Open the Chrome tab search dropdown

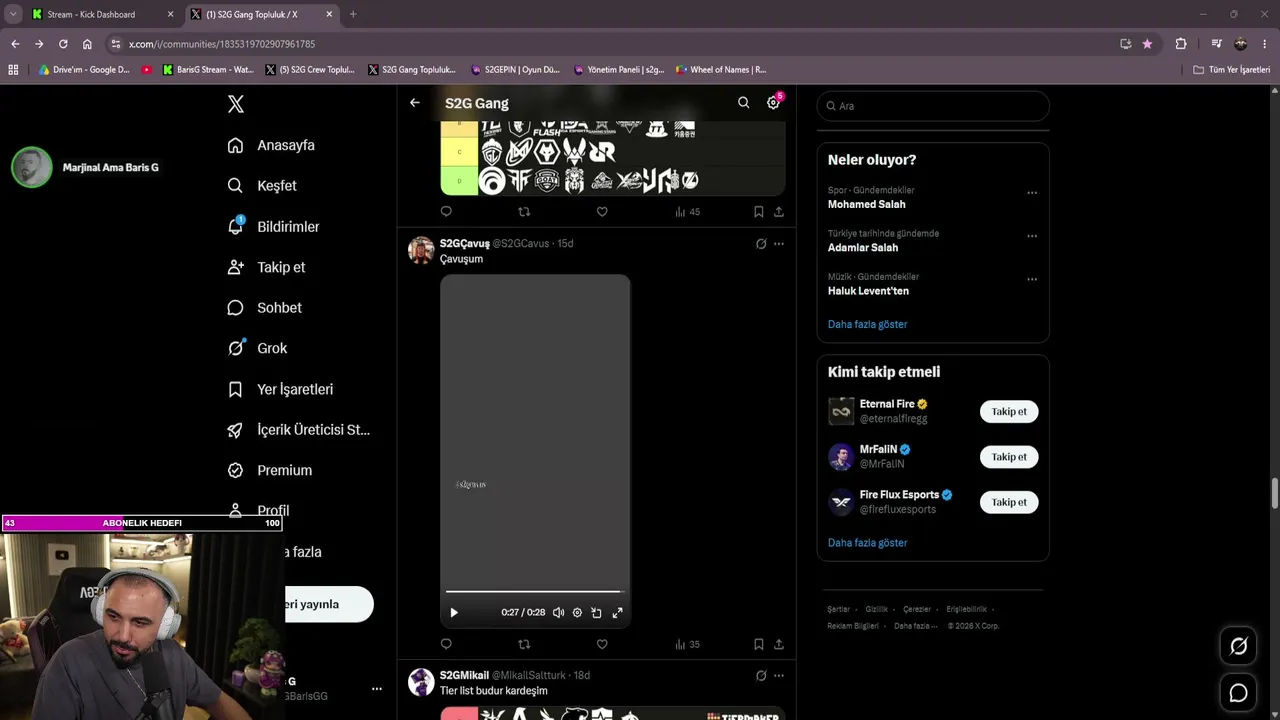tap(13, 14)
